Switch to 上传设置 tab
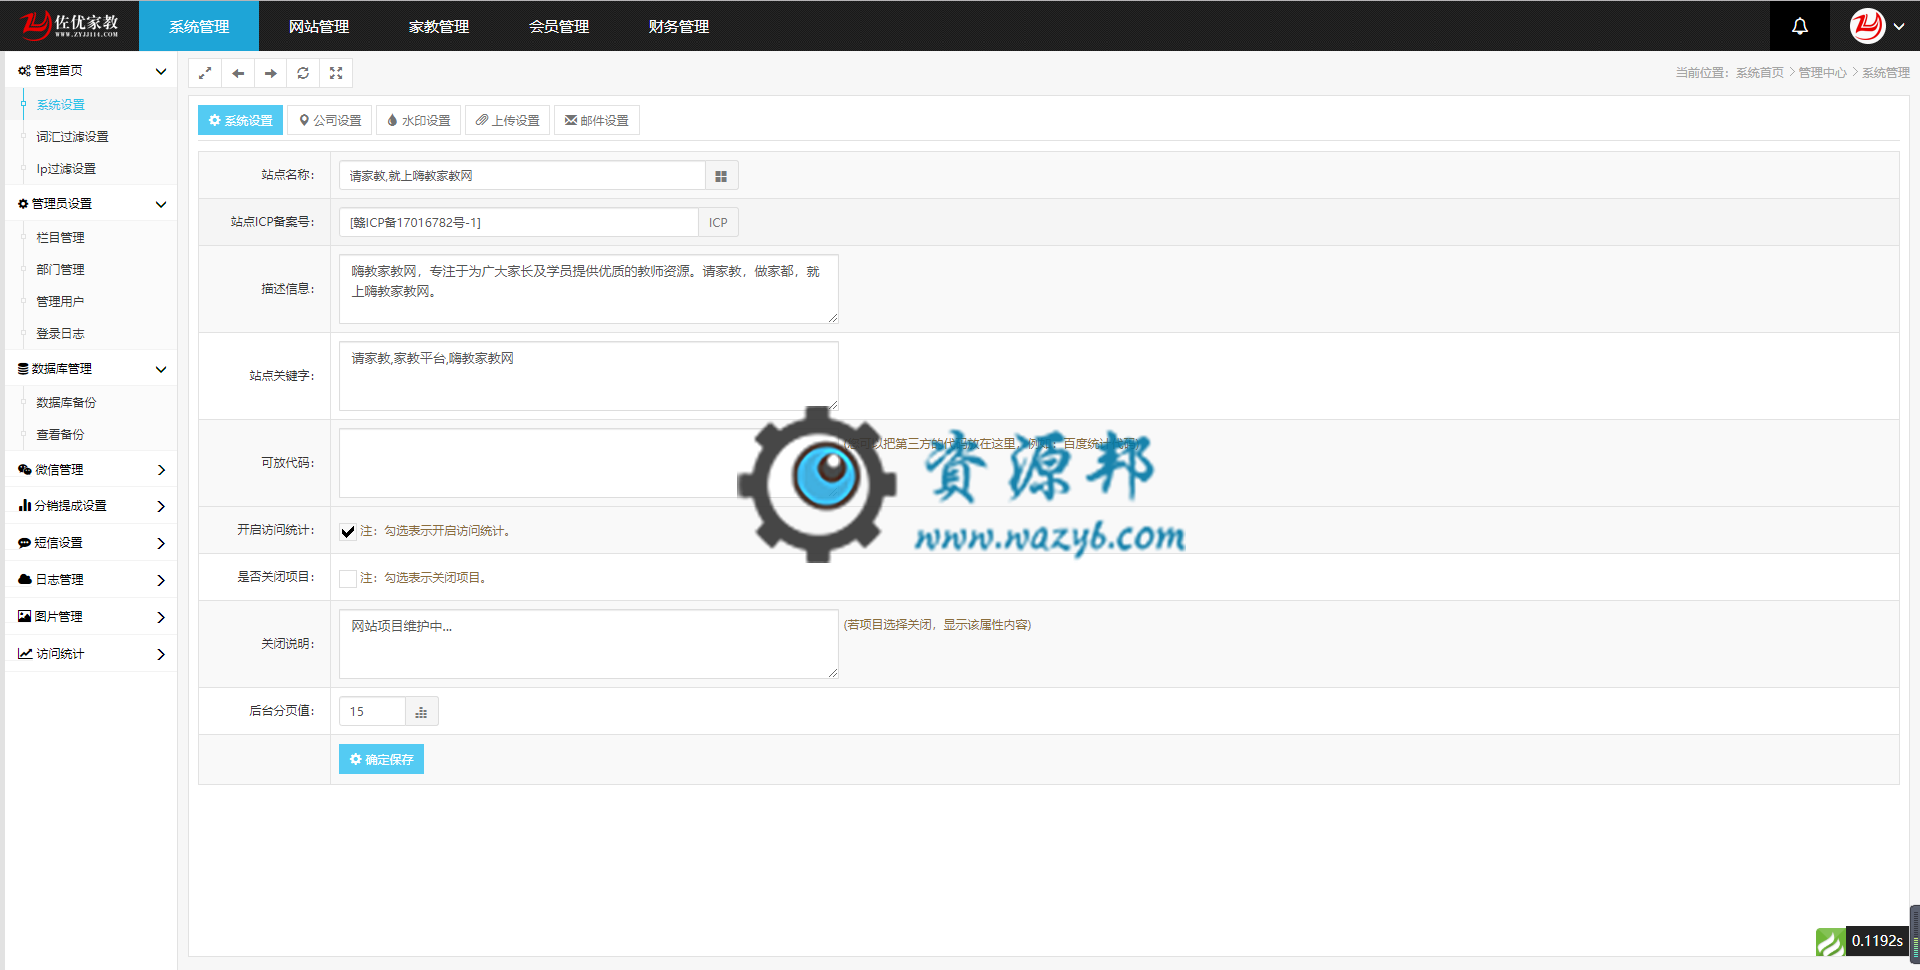 coord(508,120)
